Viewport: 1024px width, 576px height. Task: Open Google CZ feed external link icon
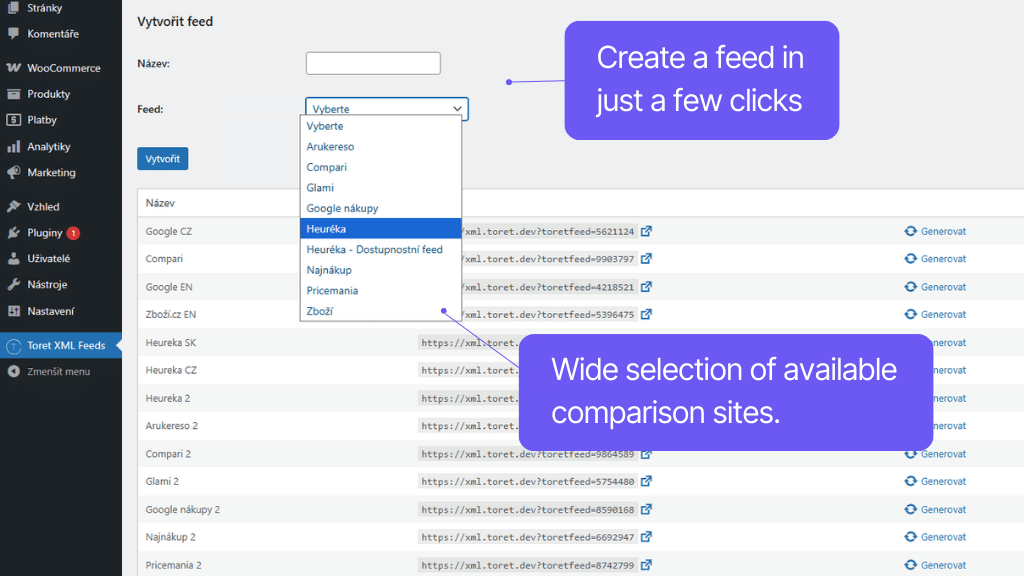point(646,231)
